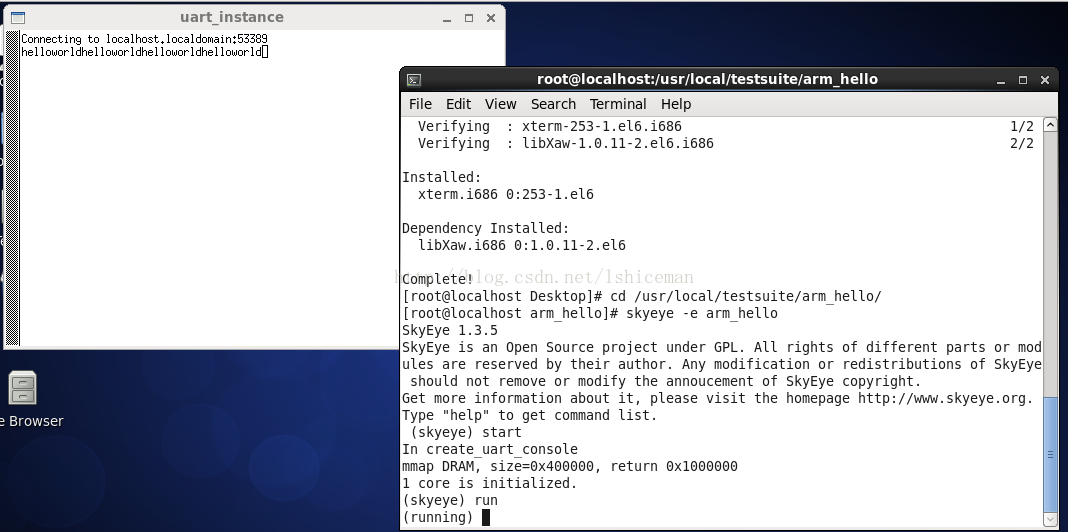
Task: Close the uart_instance window
Action: pos(490,18)
